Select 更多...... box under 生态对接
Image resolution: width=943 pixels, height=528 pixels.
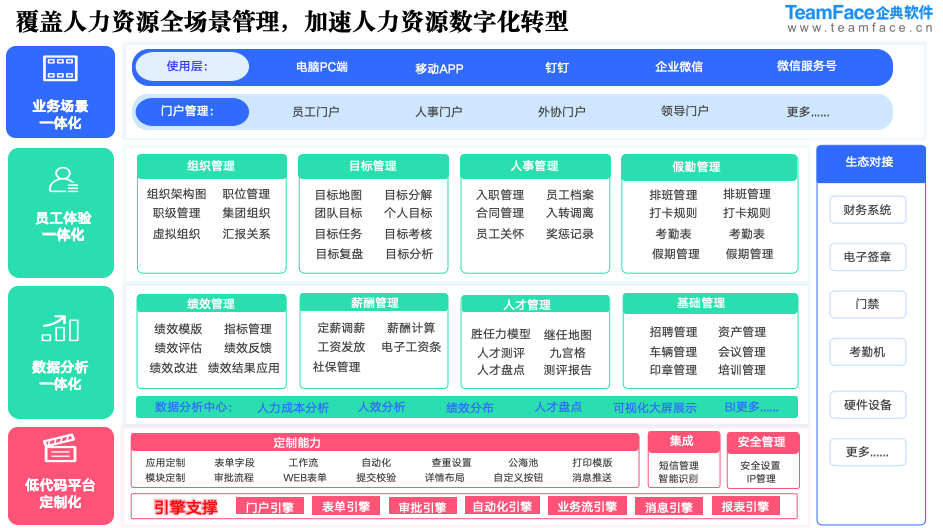coord(867,452)
